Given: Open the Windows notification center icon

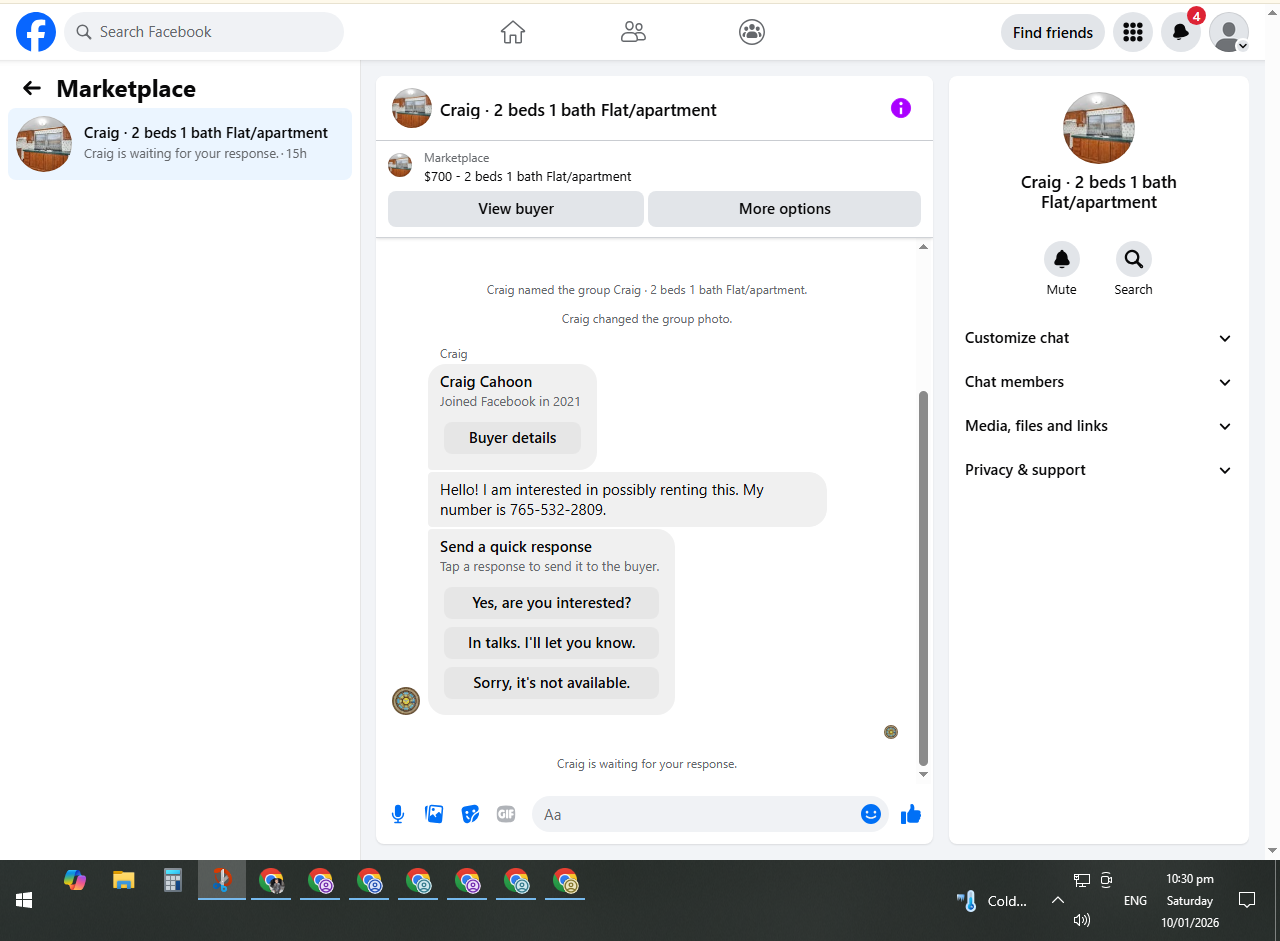Looking at the screenshot, I should click(1247, 900).
